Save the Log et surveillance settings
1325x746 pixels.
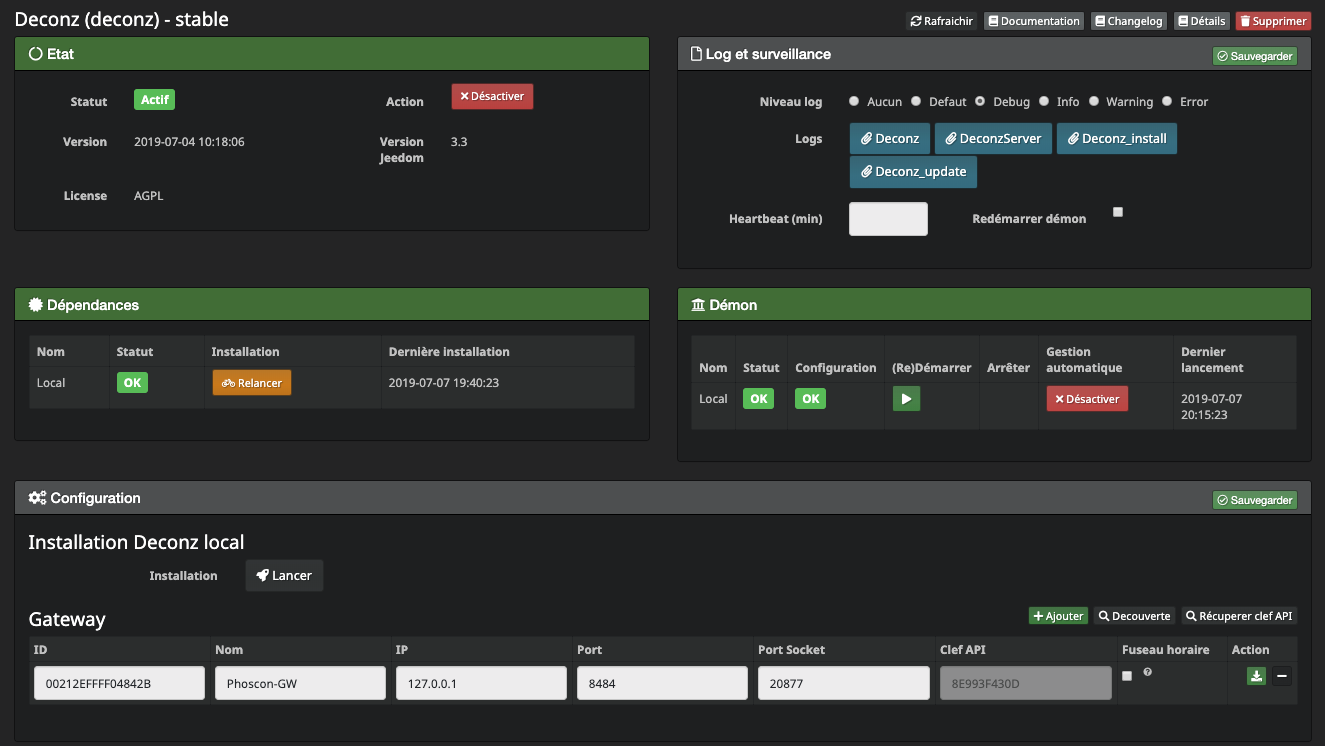tap(1255, 57)
